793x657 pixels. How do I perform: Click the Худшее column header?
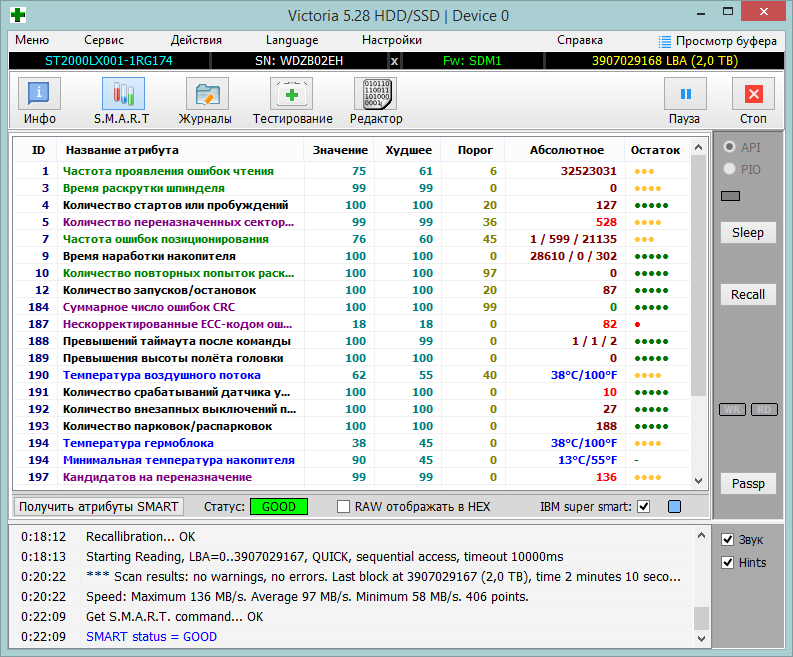pyautogui.click(x=408, y=150)
